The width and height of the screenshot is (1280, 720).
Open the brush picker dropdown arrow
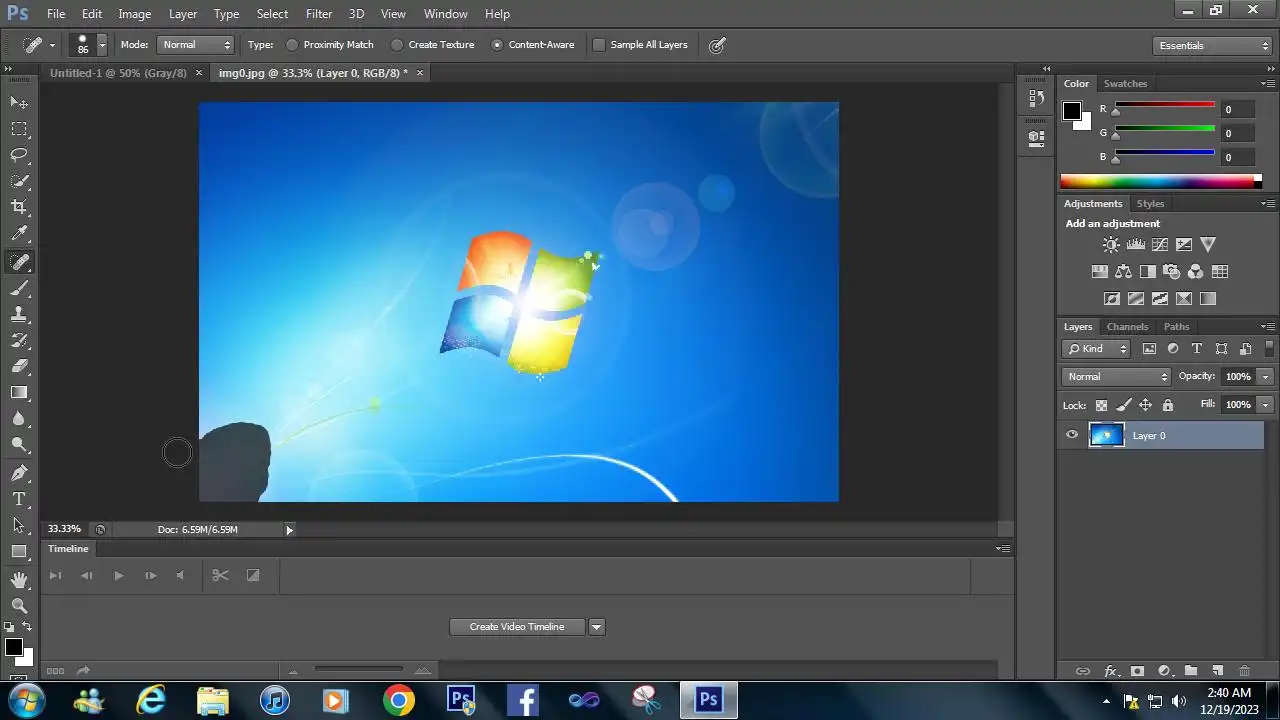(x=102, y=45)
